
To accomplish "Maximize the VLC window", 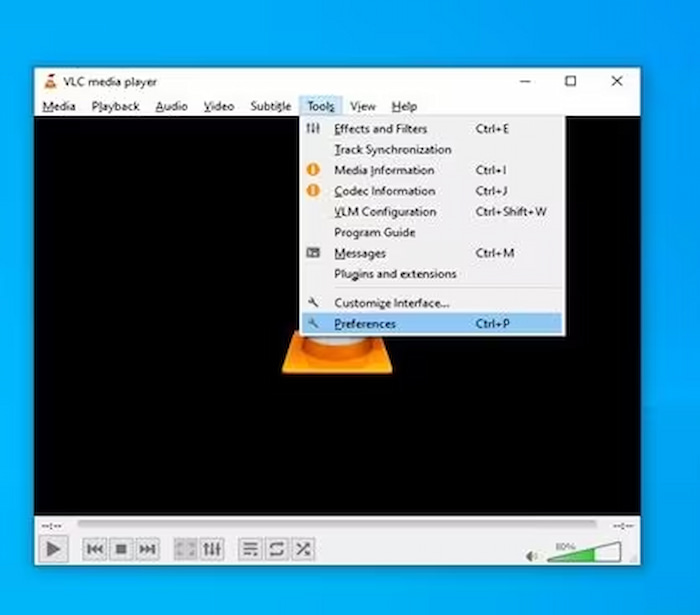I will [571, 81].
